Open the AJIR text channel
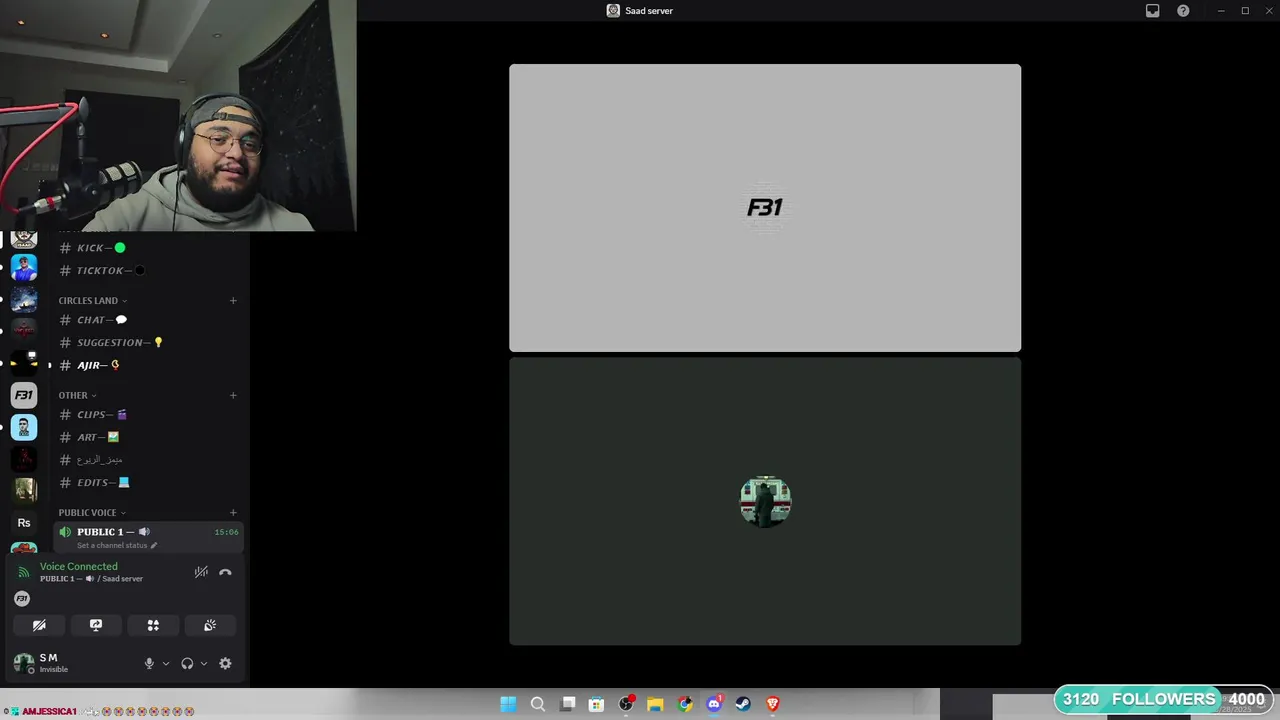Screen dimensions: 1280x720 (x=147, y=365)
